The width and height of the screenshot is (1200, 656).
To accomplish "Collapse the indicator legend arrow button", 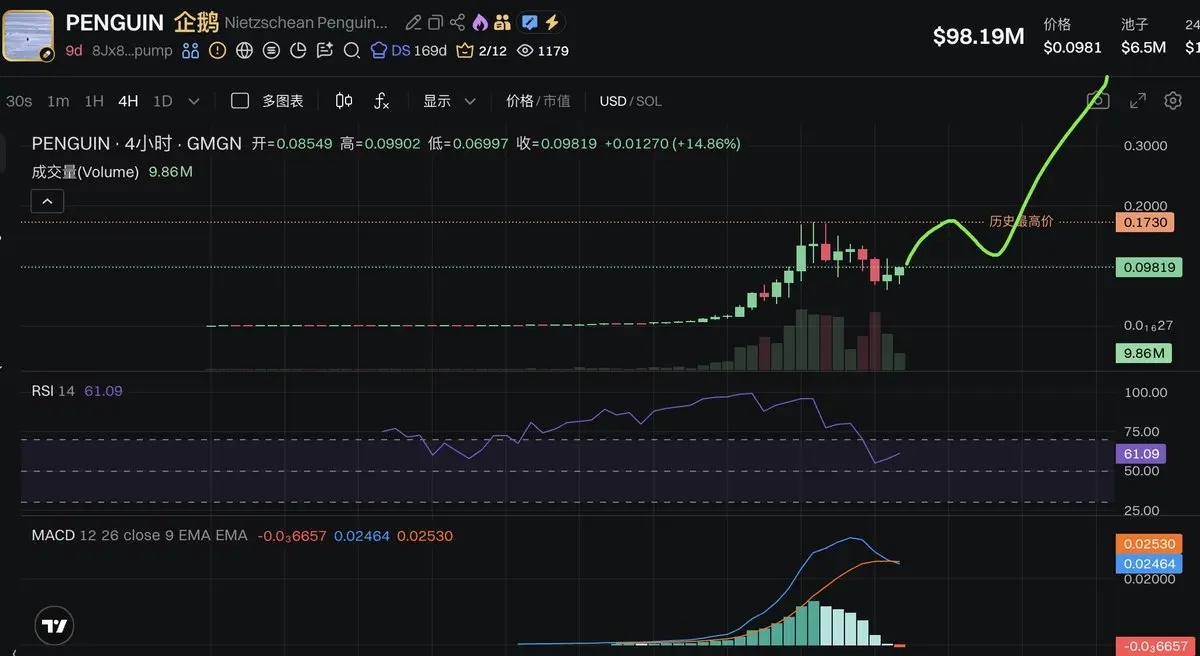I will [x=48, y=202].
